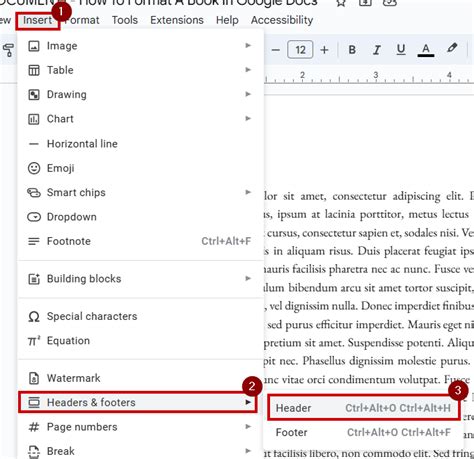Click the Drawing icon
474x459 pixels.
coord(34,95)
